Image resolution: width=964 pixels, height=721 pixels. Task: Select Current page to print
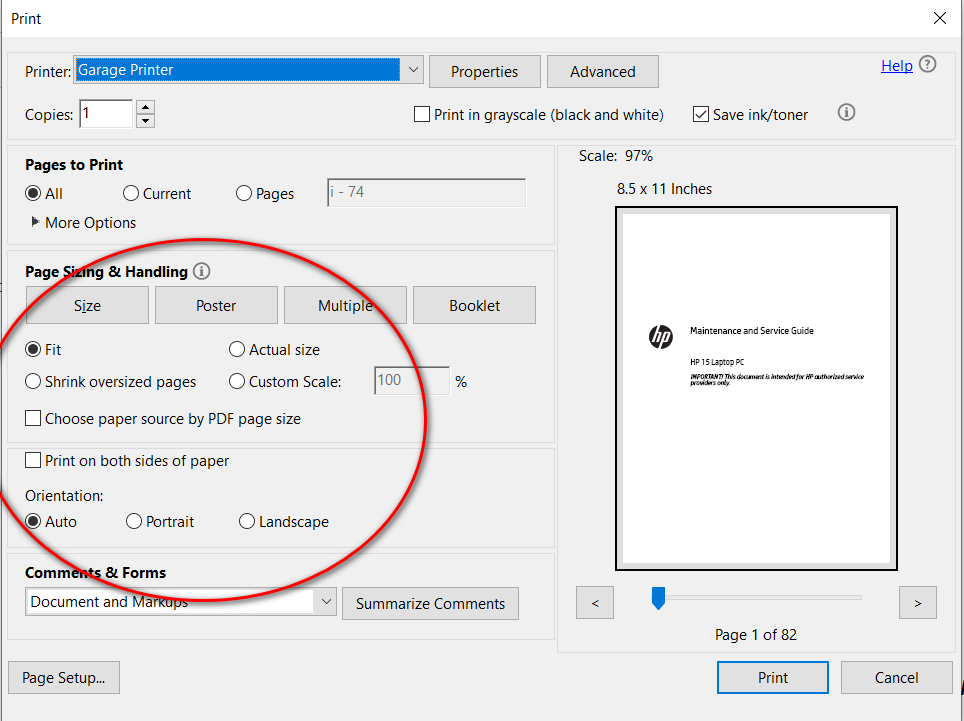(x=130, y=193)
